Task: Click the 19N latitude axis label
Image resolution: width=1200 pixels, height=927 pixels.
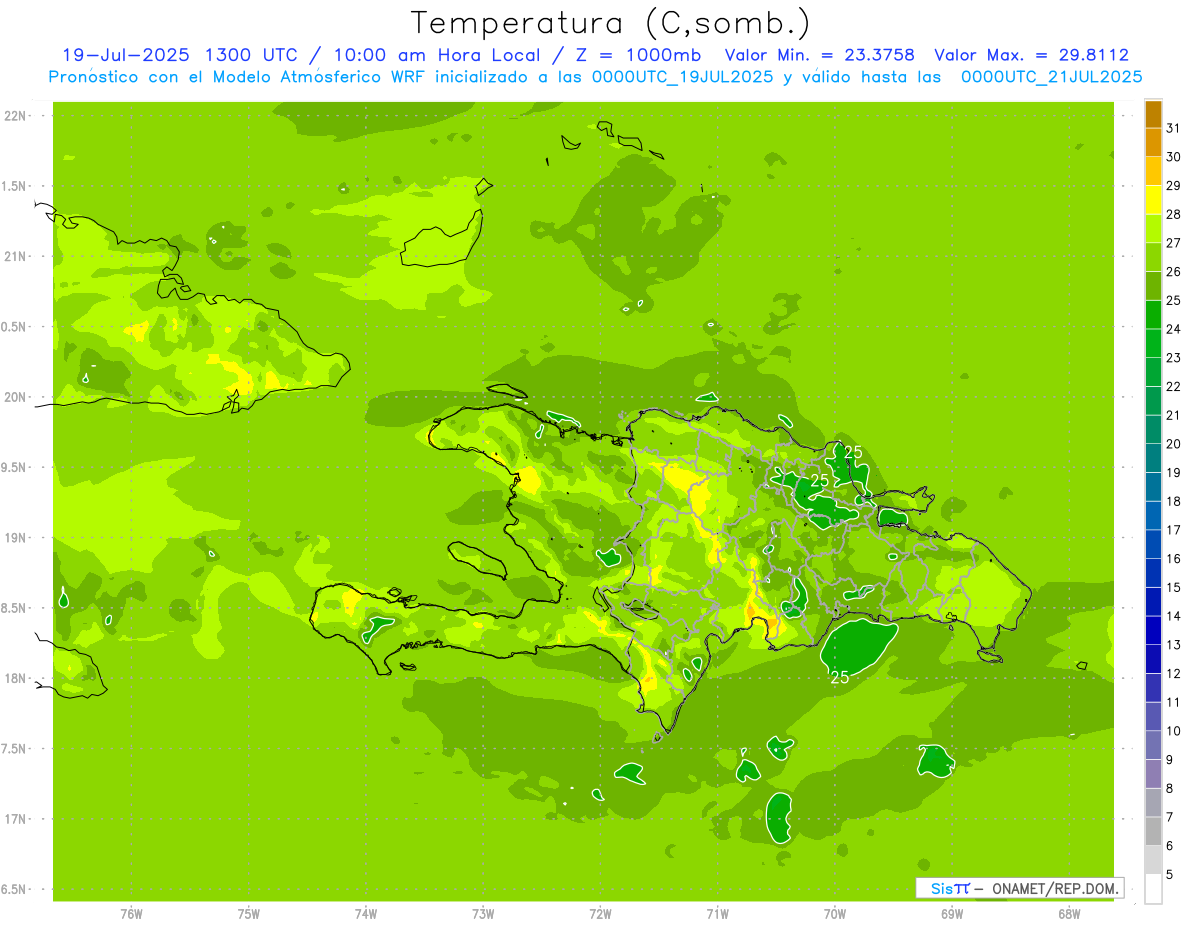Action: coord(16,538)
